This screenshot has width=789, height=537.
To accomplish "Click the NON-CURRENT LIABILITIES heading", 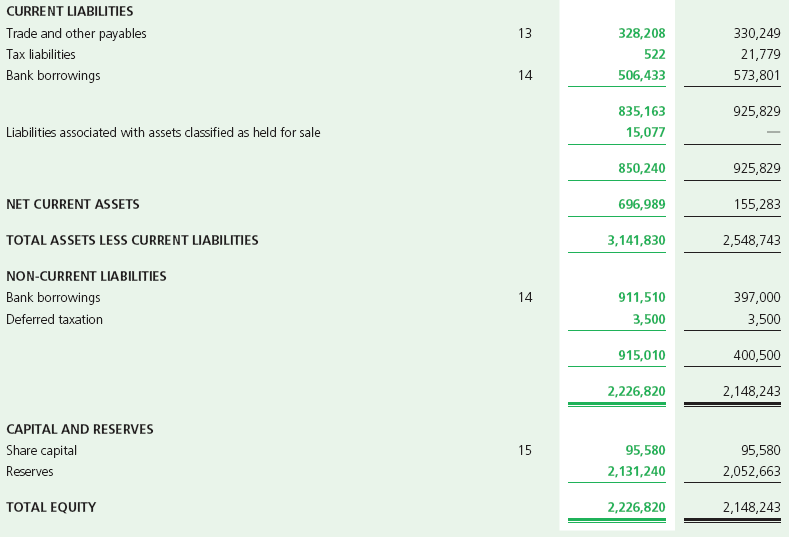I will (86, 276).
